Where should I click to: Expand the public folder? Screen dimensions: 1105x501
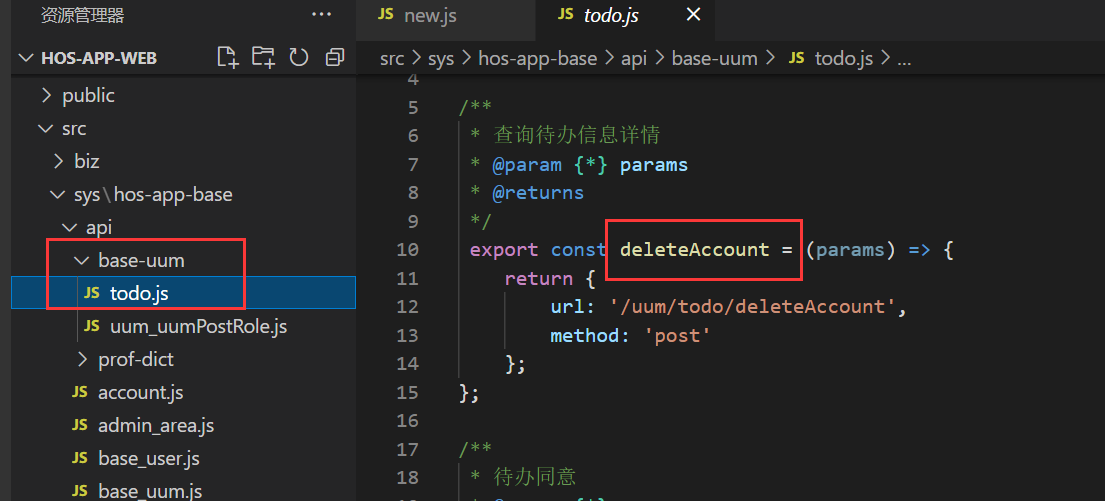tap(88, 96)
